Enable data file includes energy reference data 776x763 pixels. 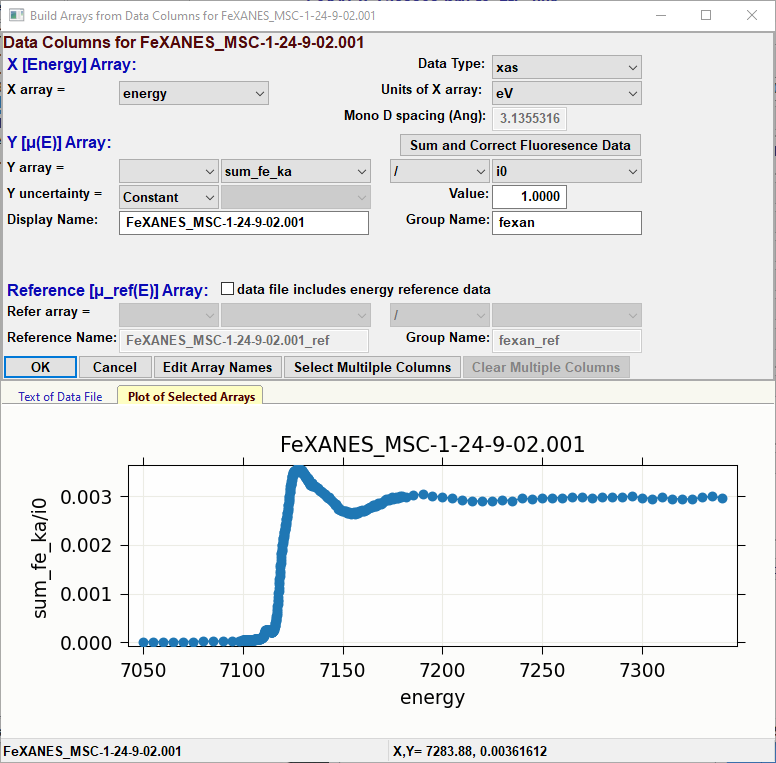pos(227,290)
